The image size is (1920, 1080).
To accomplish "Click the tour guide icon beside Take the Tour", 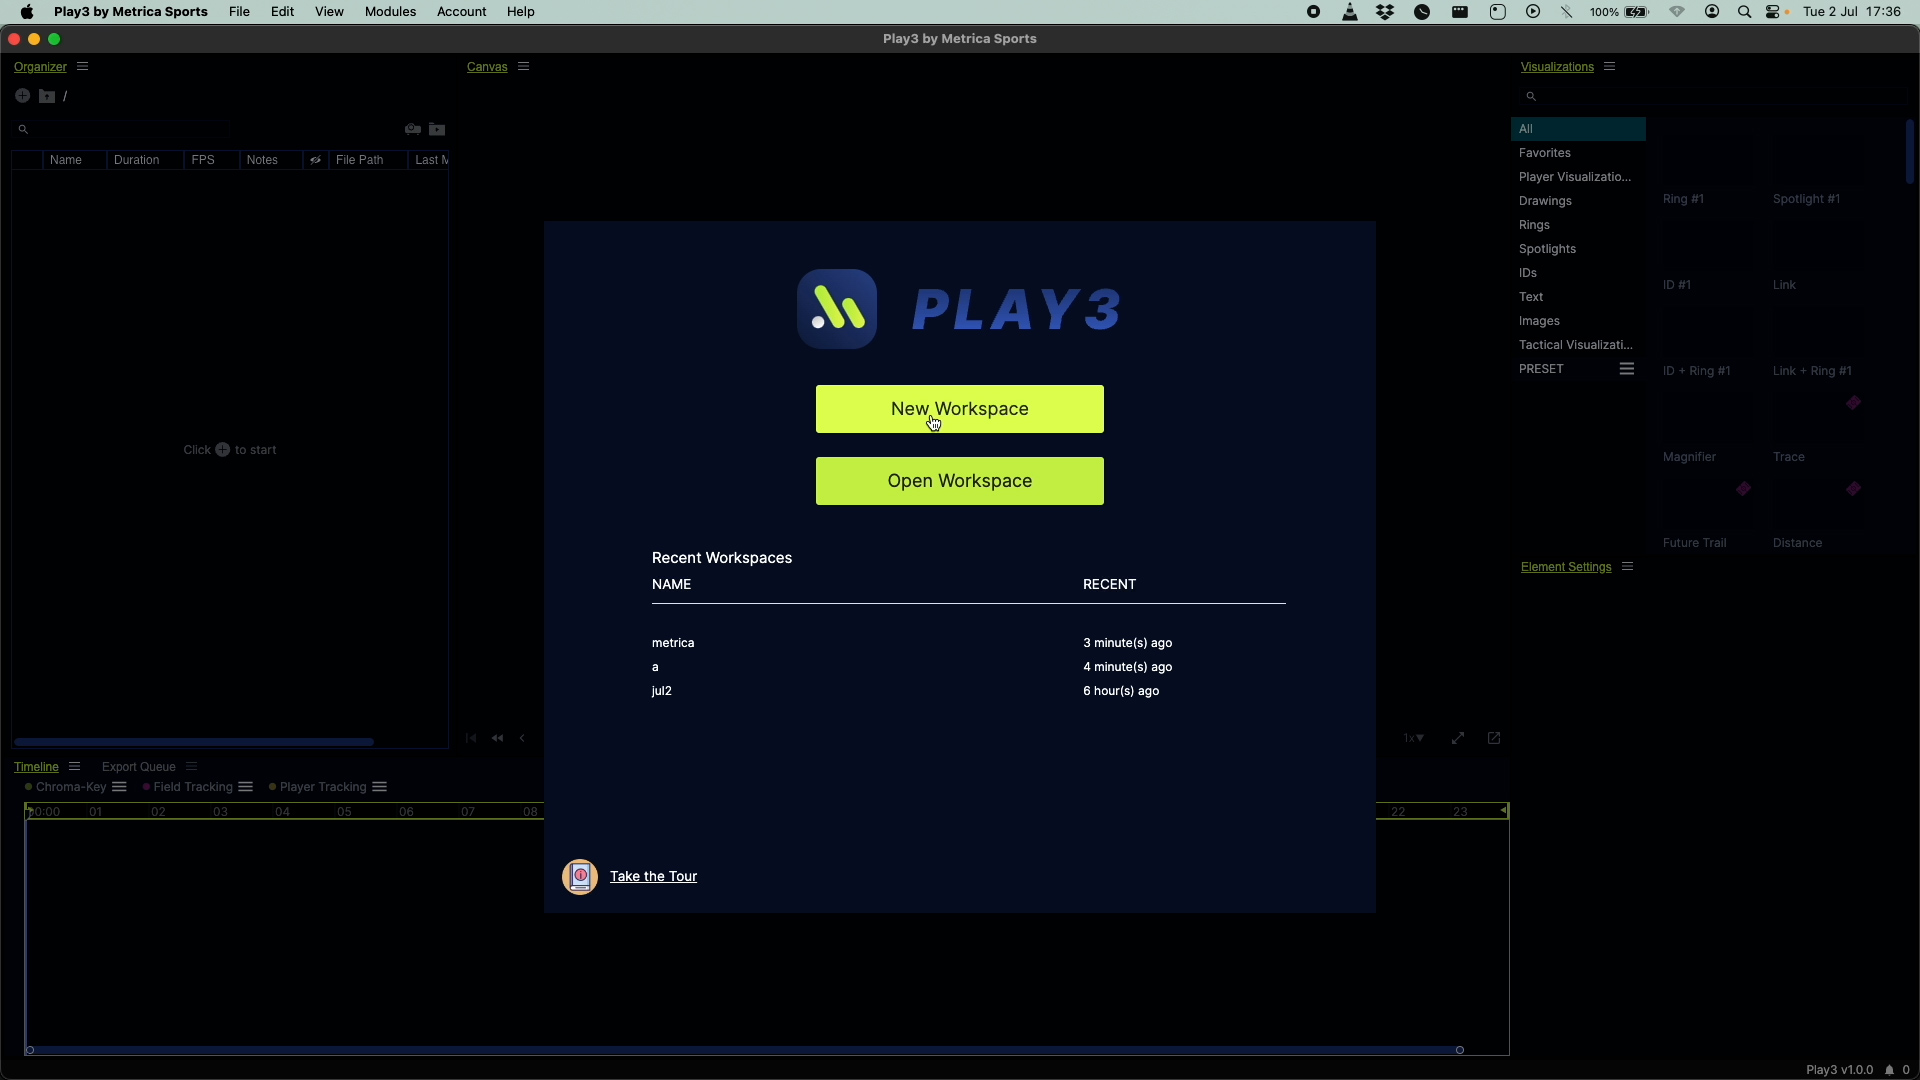I will click(x=580, y=877).
